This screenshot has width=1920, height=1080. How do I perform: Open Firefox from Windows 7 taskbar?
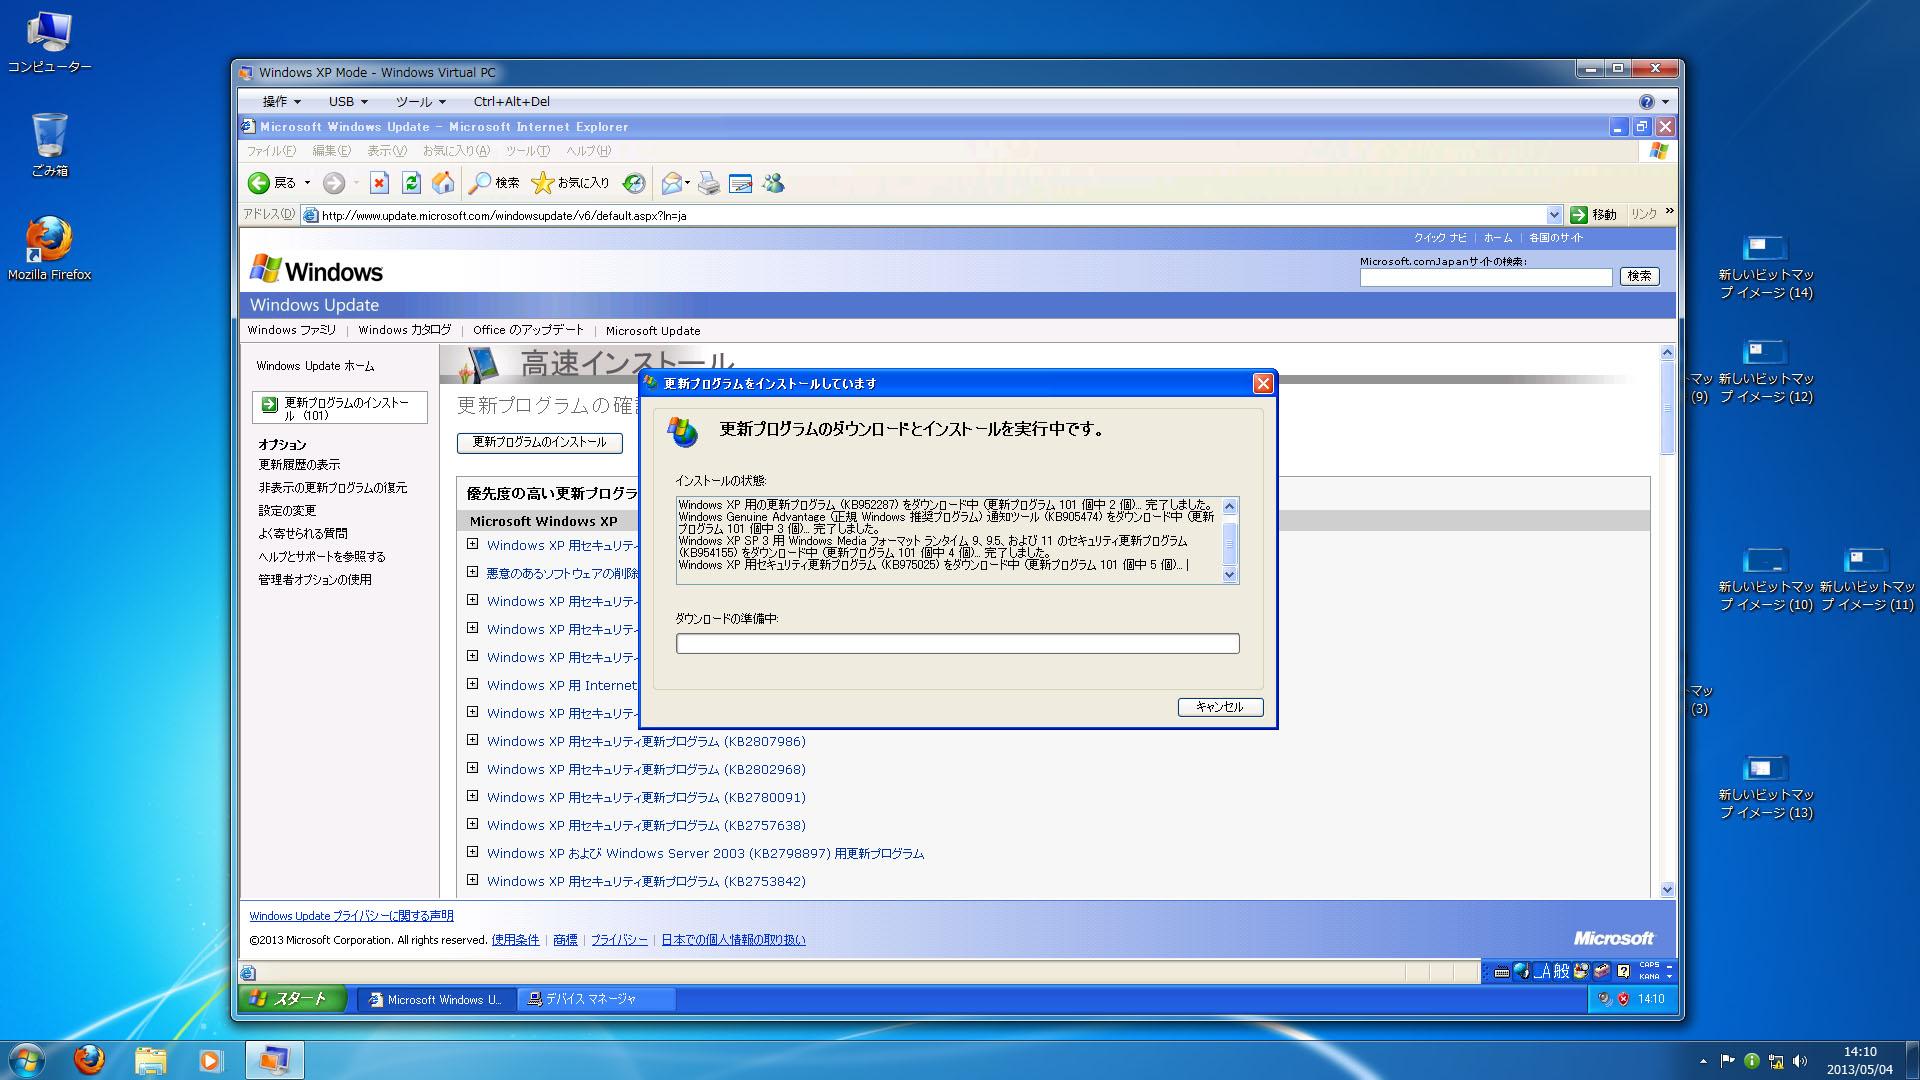pyautogui.click(x=89, y=1059)
